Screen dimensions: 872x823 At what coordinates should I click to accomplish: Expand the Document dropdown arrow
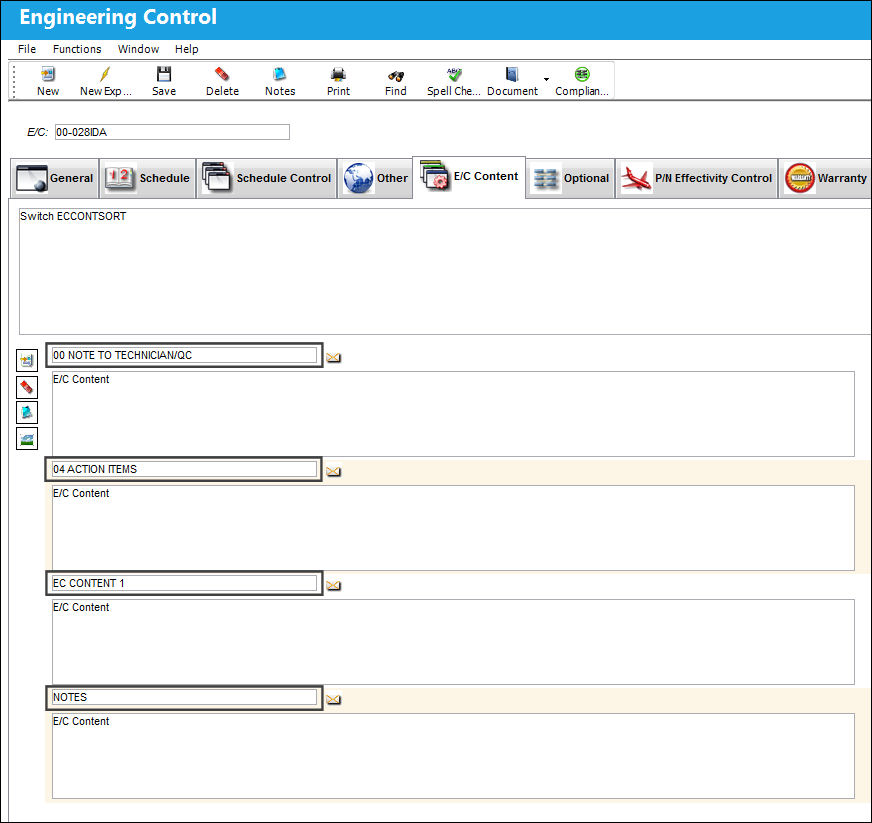pyautogui.click(x=546, y=79)
